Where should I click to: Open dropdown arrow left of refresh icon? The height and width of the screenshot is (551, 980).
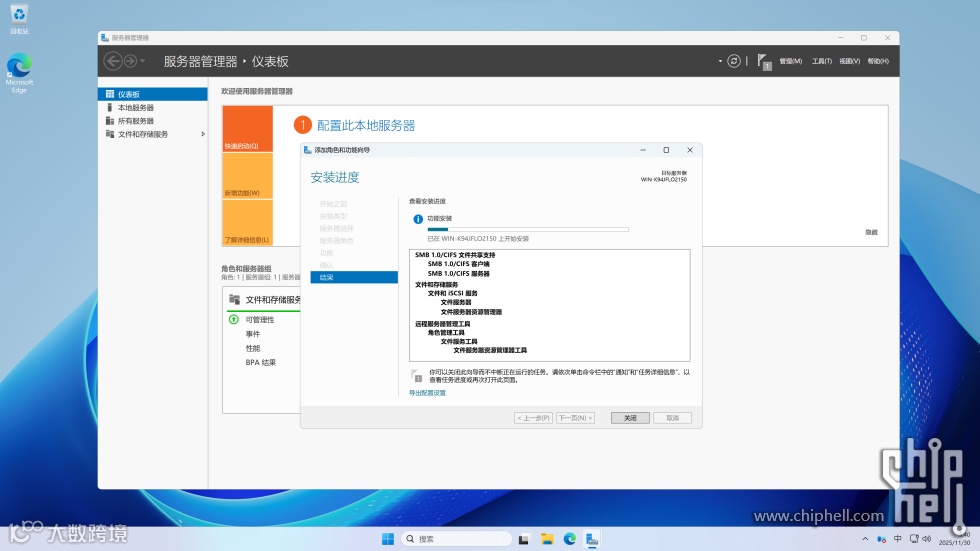click(x=720, y=61)
